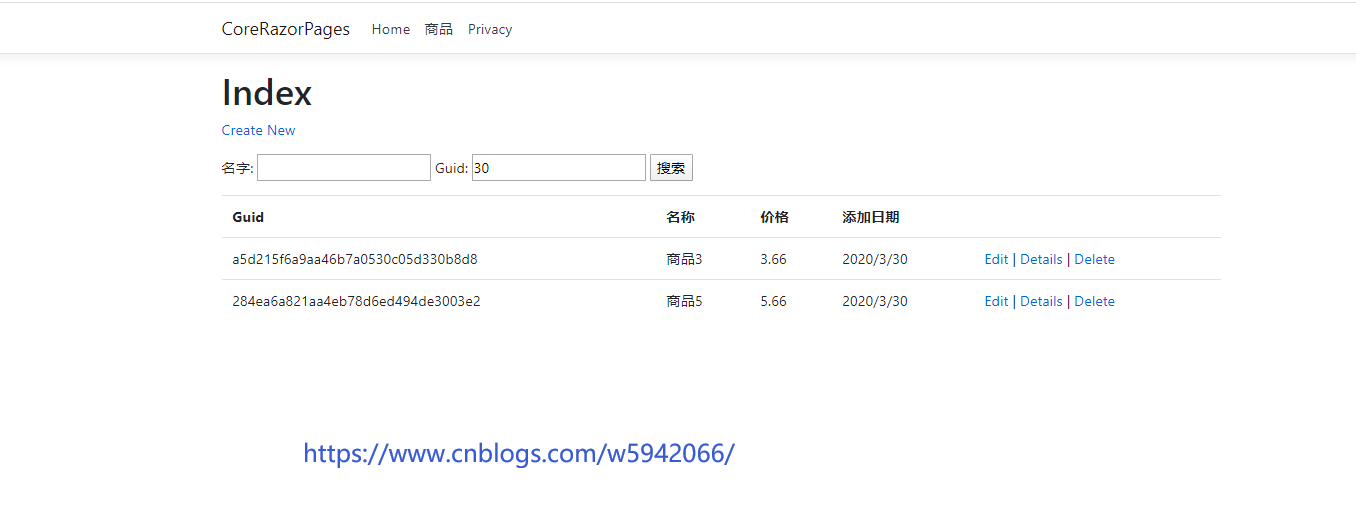Click the cnblogs.com URL text
This screenshot has height=528, width=1356.
pos(518,453)
